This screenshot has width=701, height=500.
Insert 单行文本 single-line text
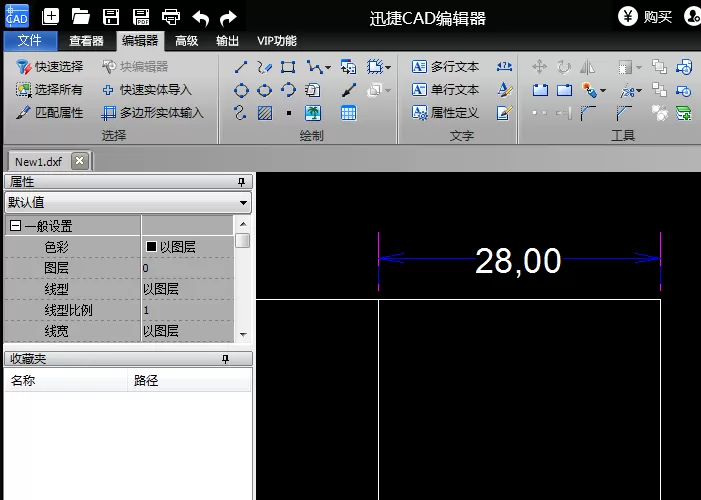[x=445, y=90]
